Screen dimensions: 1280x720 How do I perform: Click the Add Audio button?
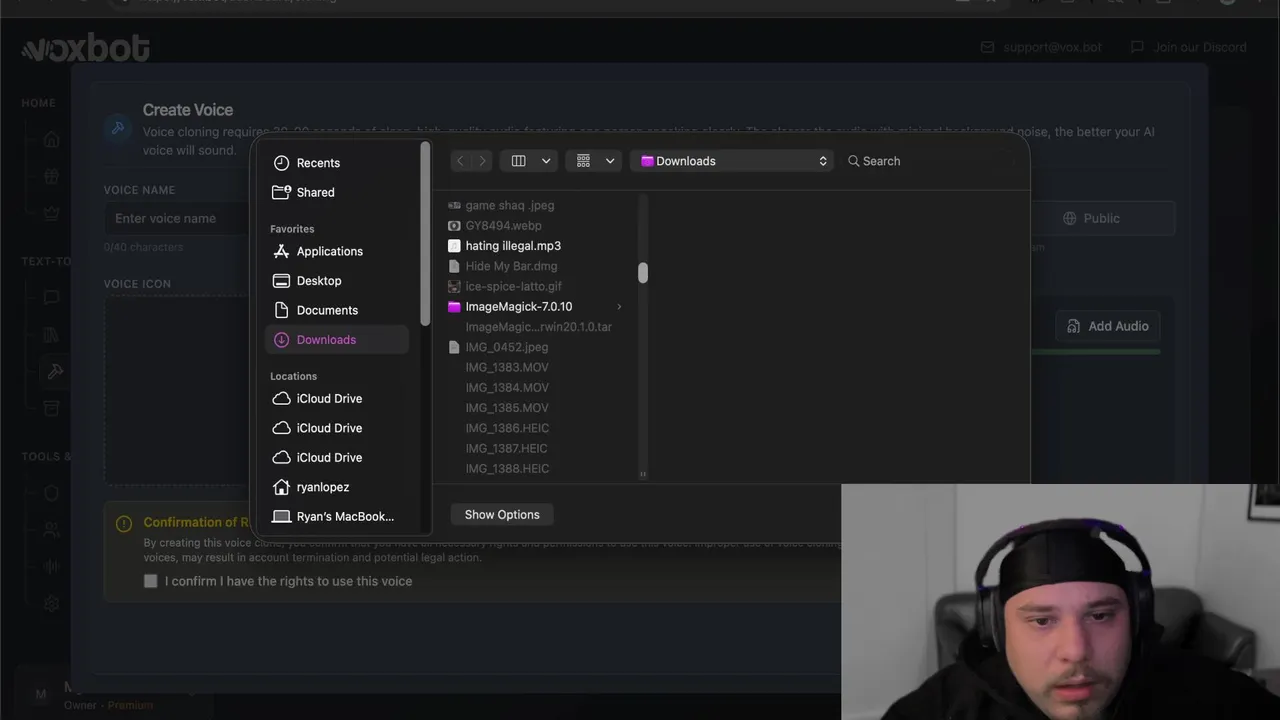point(1107,326)
